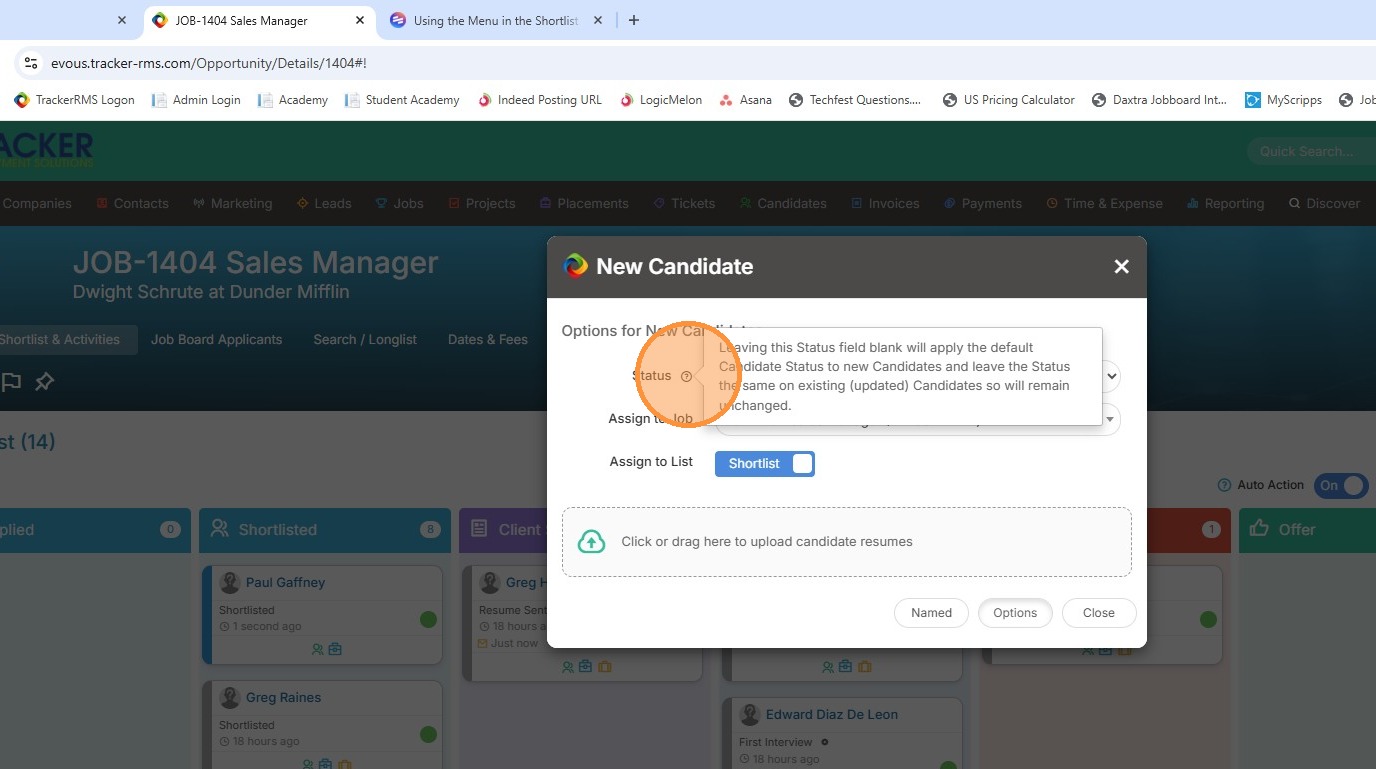The width and height of the screenshot is (1376, 769).
Task: Open Paul Gaffney's candidate card name
Action: pos(285,583)
